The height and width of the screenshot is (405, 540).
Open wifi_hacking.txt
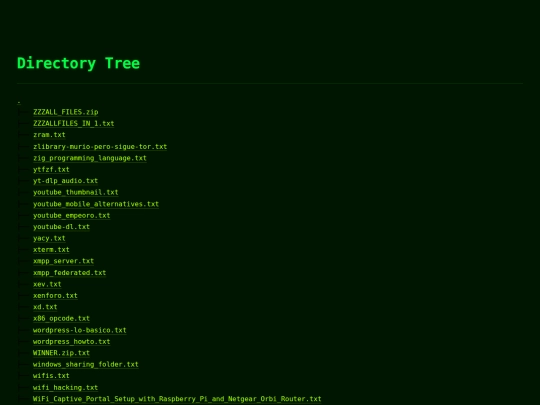point(65,387)
